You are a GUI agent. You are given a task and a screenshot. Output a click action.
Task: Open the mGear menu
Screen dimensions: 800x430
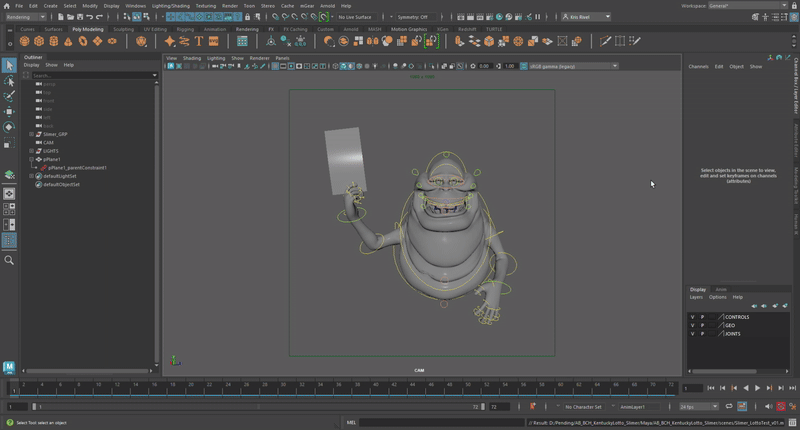tap(307, 6)
